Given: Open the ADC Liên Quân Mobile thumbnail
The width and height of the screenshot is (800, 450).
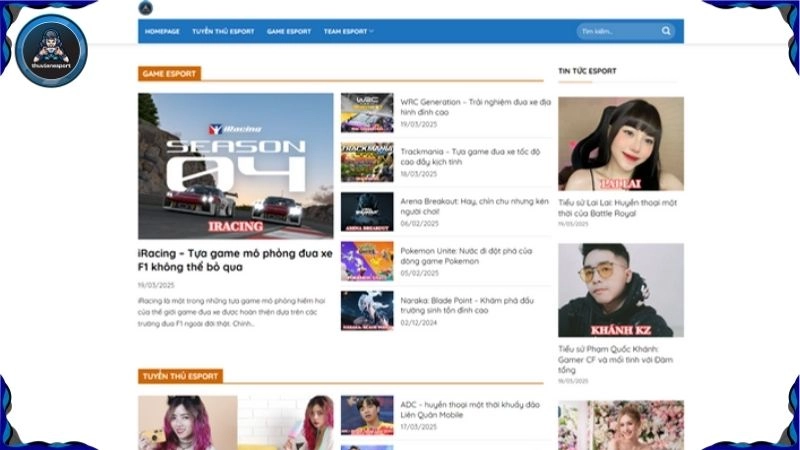Looking at the screenshot, I should (x=367, y=415).
